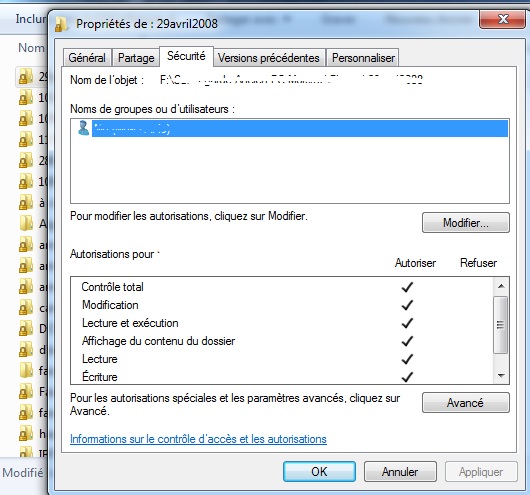
Task: Confirm with the OK button
Action: [319, 471]
